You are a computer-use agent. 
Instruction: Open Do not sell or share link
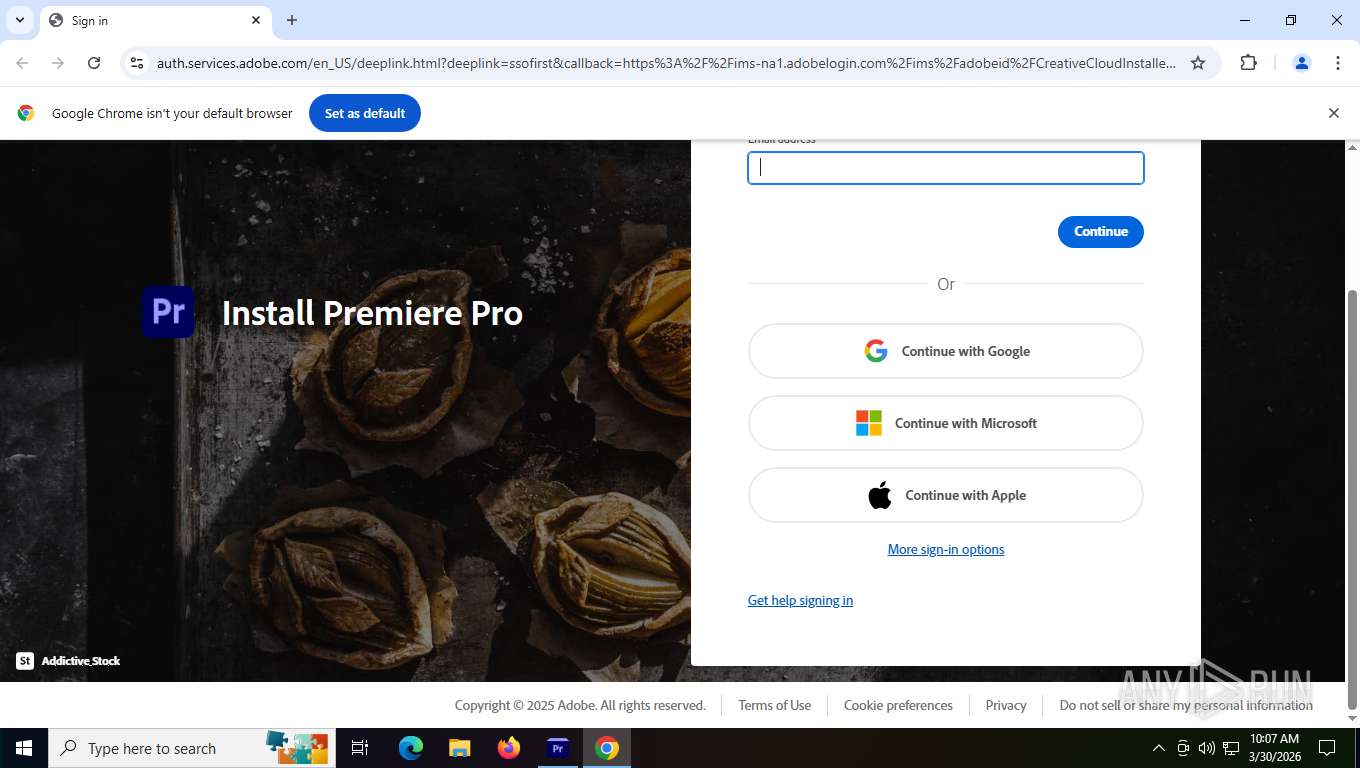tap(1186, 705)
